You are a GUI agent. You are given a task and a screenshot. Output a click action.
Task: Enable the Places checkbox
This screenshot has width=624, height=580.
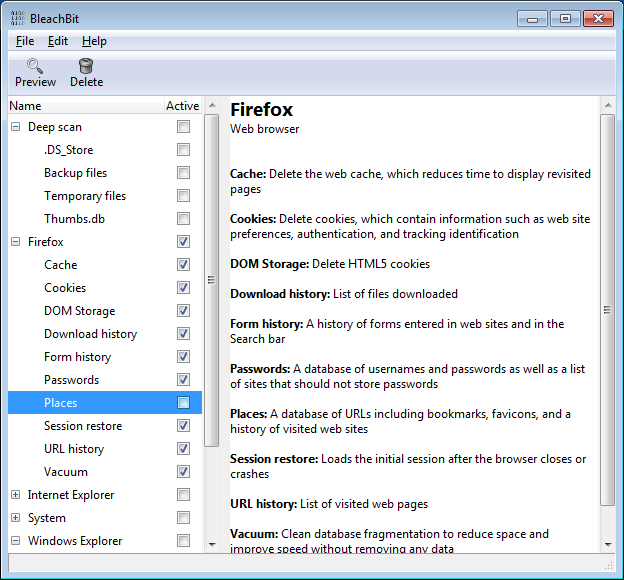pyautogui.click(x=183, y=403)
